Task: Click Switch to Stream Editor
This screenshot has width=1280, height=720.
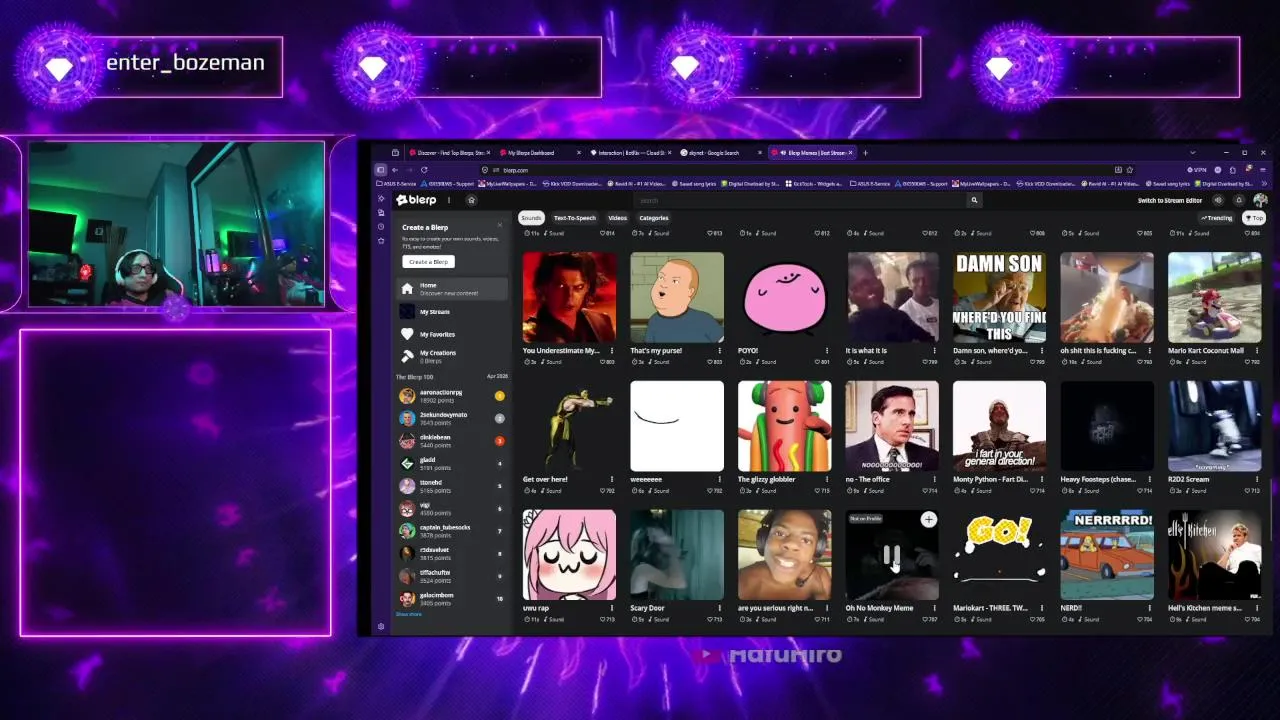Action: [1170, 200]
